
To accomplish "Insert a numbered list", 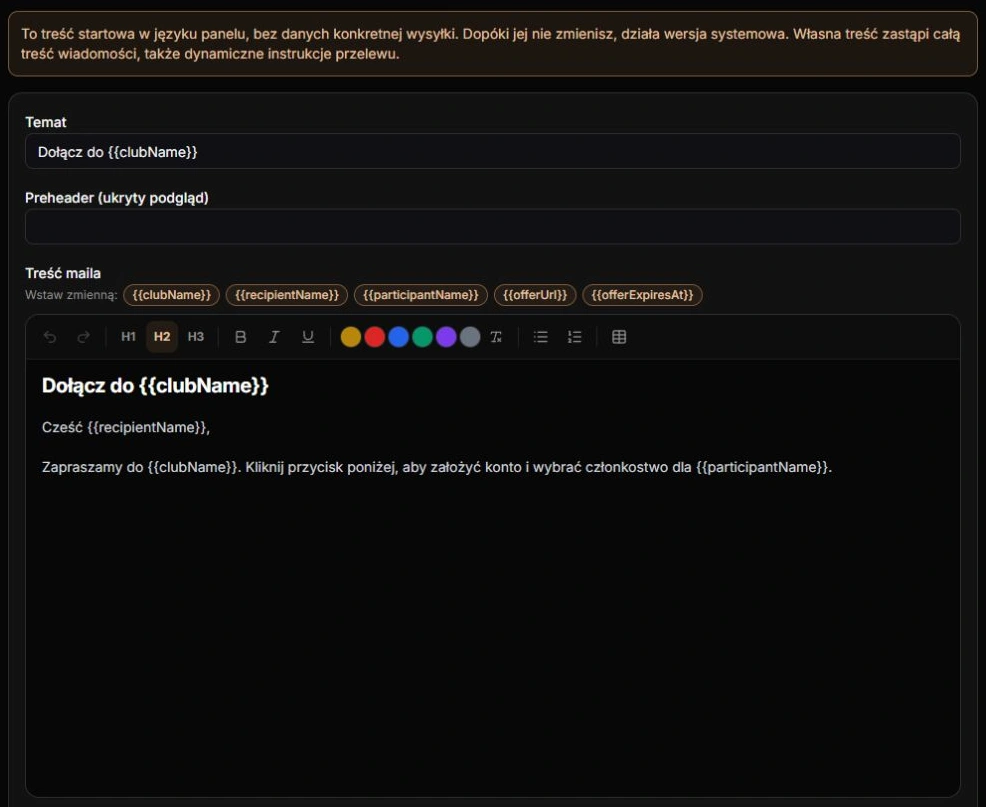I will point(575,337).
